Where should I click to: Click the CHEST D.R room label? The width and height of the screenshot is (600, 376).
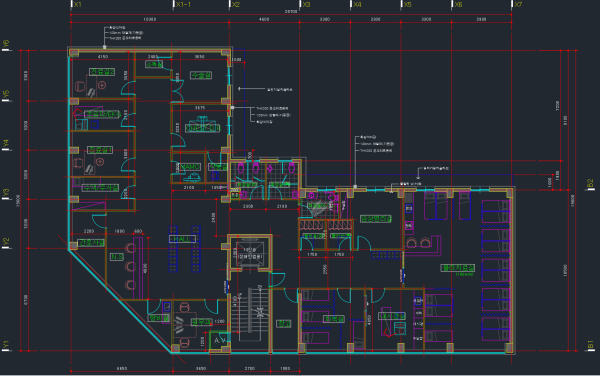(202, 128)
